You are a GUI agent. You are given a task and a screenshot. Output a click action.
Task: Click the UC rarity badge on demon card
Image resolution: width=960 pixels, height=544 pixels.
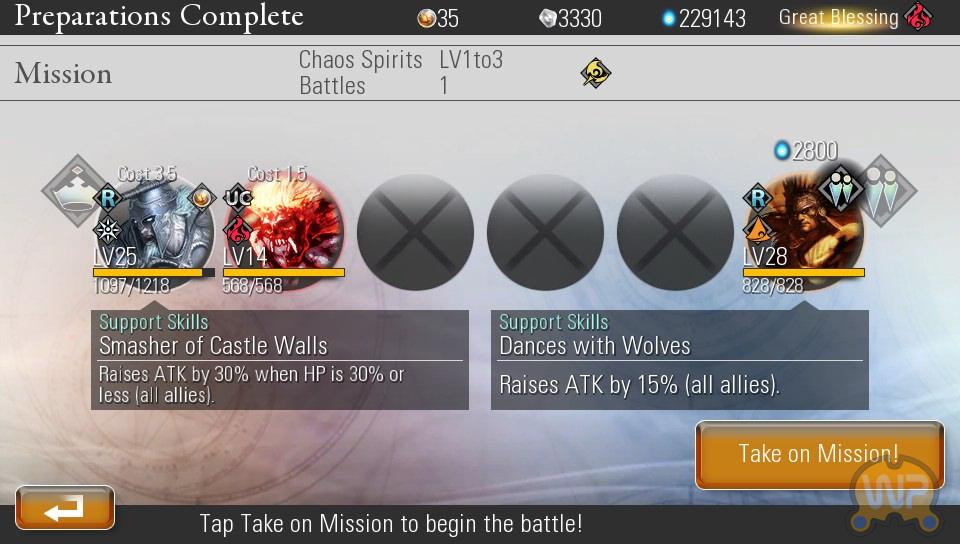[x=238, y=198]
